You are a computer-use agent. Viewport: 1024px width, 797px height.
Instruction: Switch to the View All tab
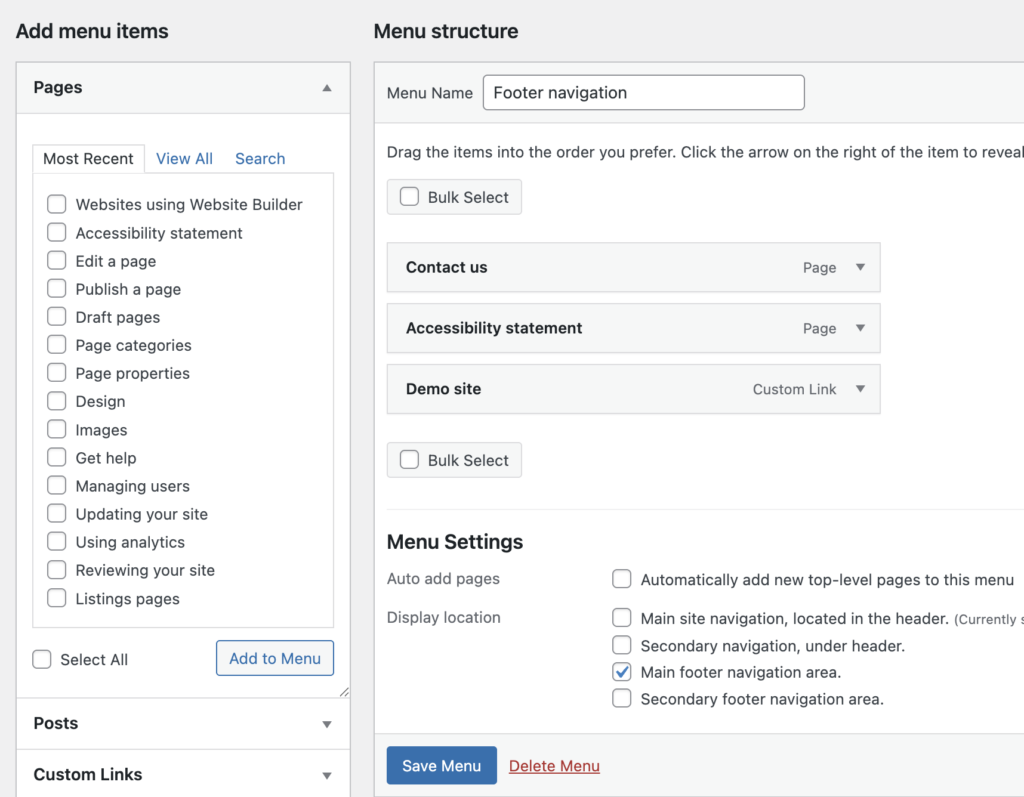pos(184,159)
